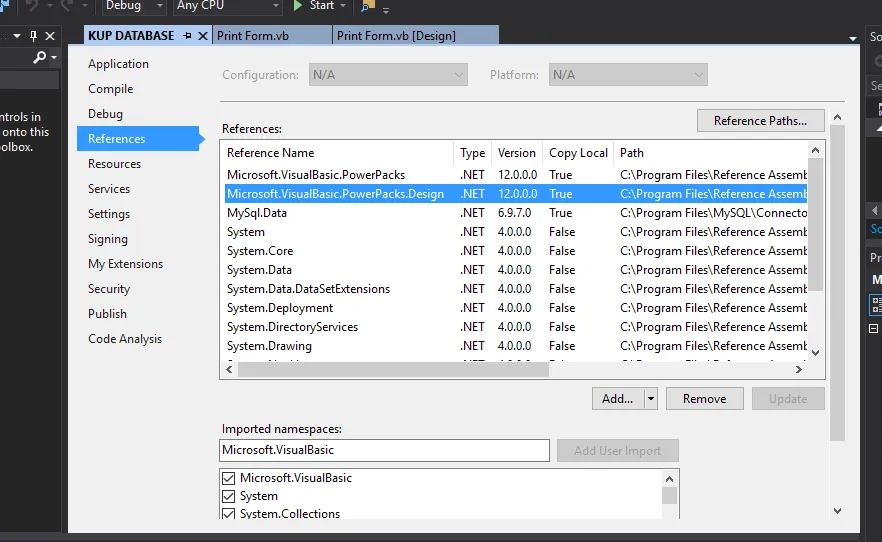882x542 pixels.
Task: Expand the Start button dropdown arrow
Action: tap(343, 6)
